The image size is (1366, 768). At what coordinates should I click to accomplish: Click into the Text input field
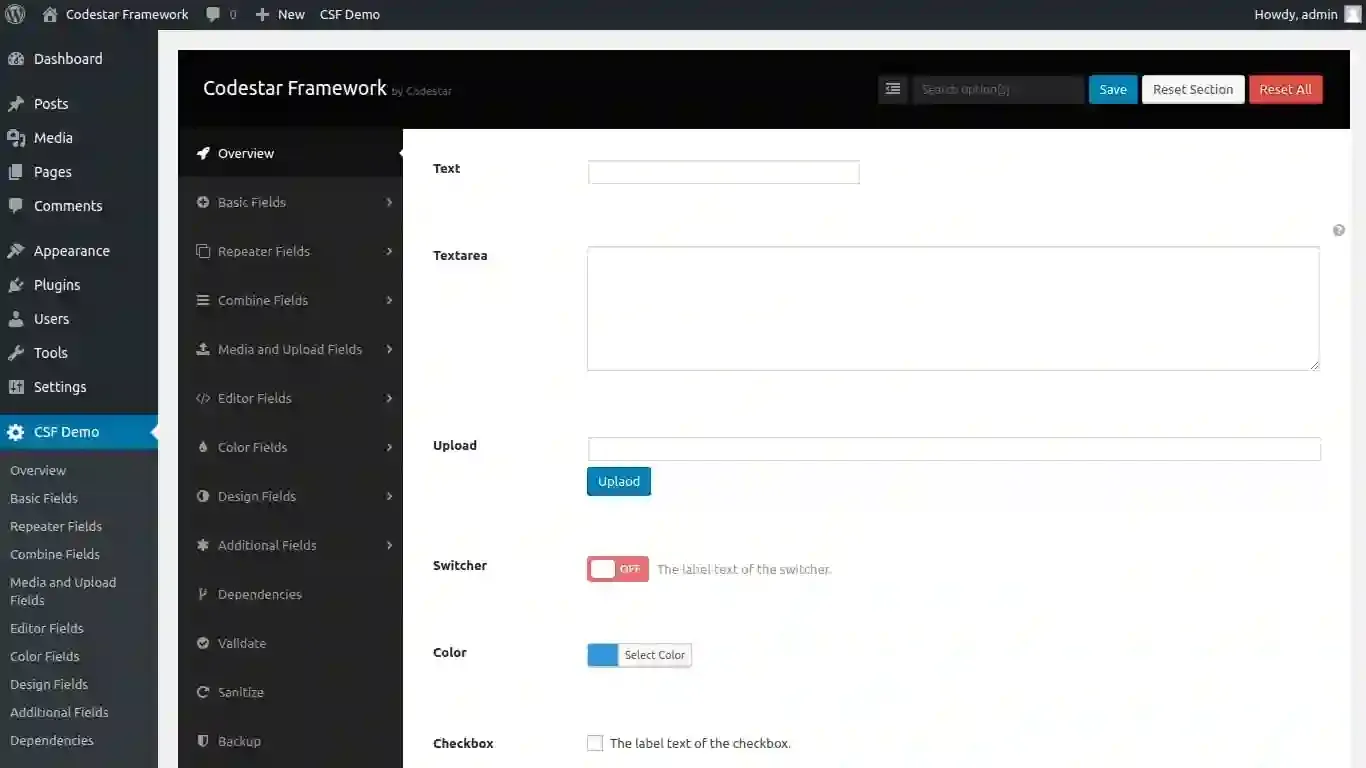(x=724, y=172)
